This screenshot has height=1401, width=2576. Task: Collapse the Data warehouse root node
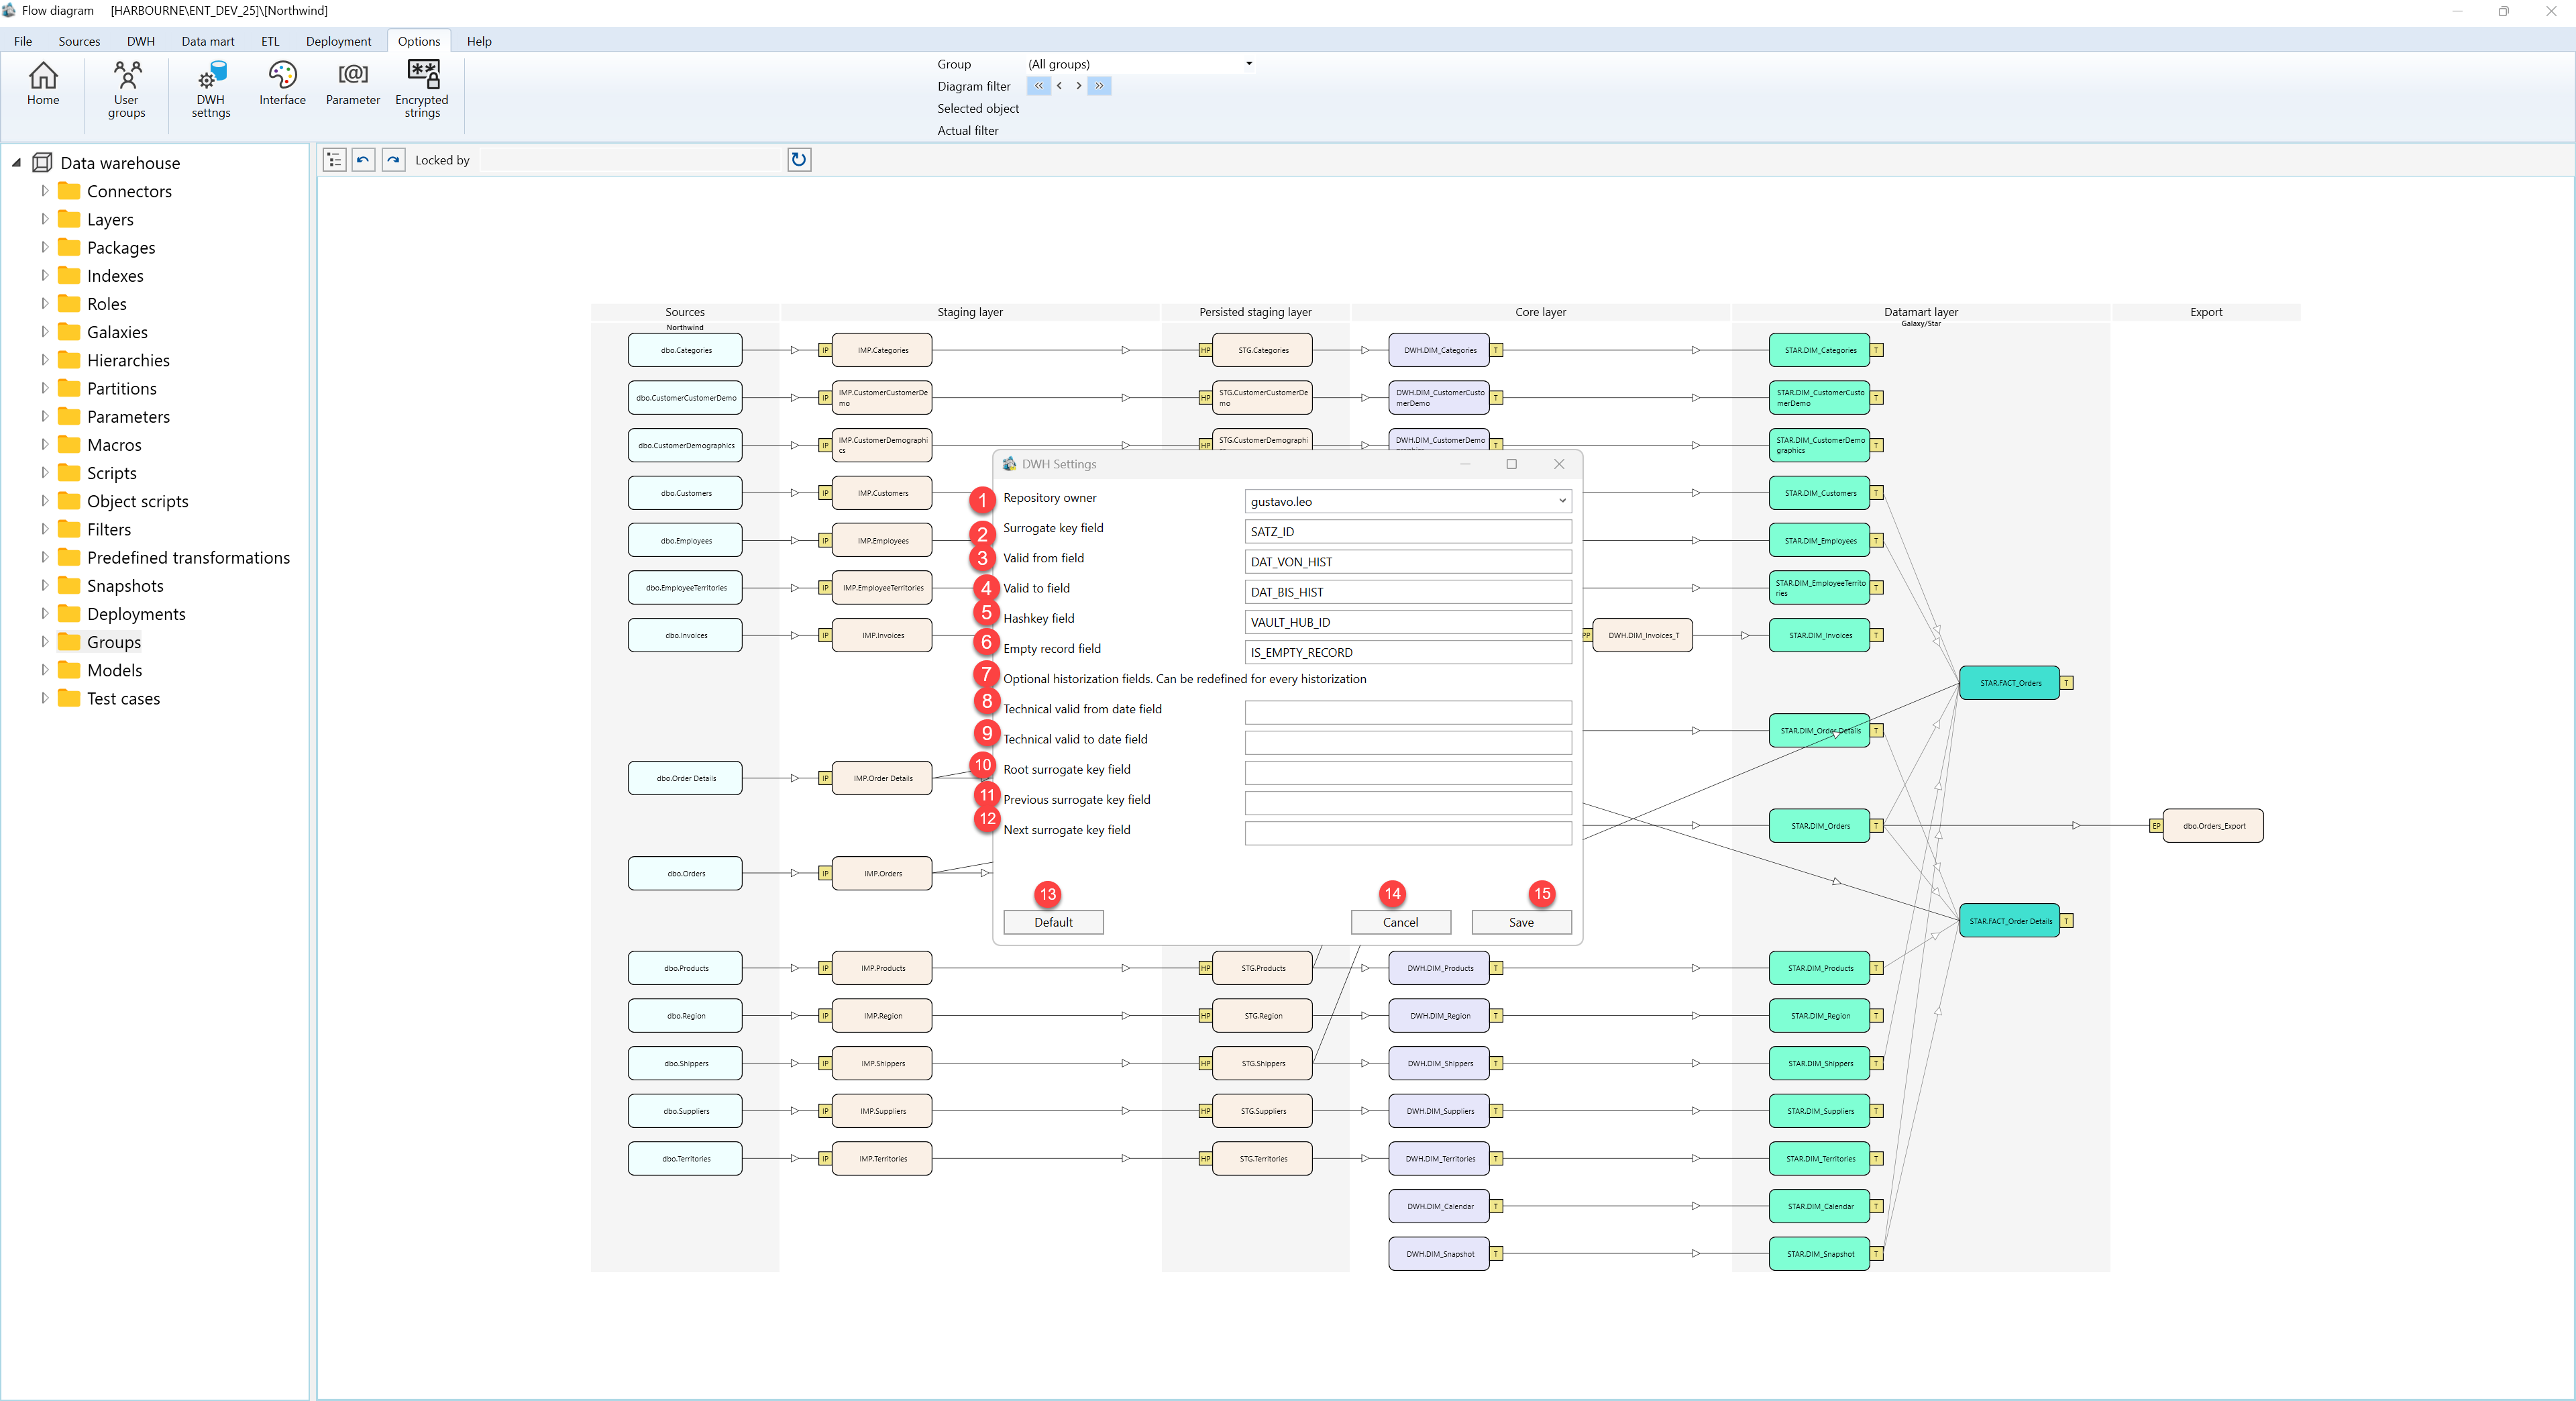[16, 162]
